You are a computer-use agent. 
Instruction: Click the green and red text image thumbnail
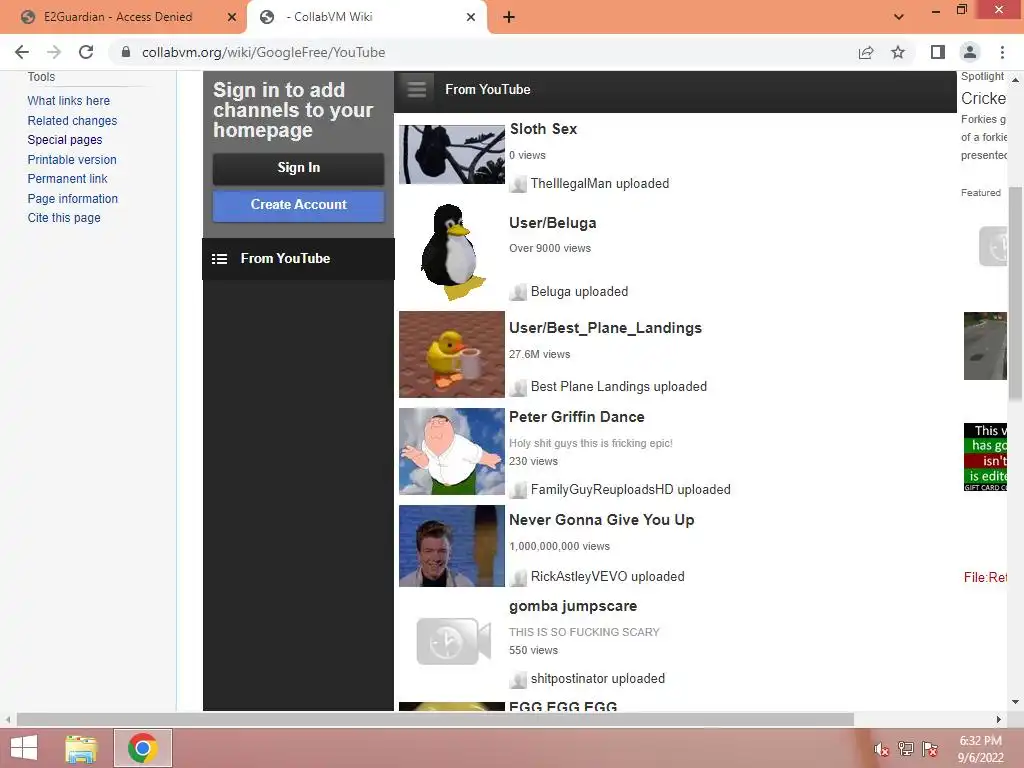[985, 457]
